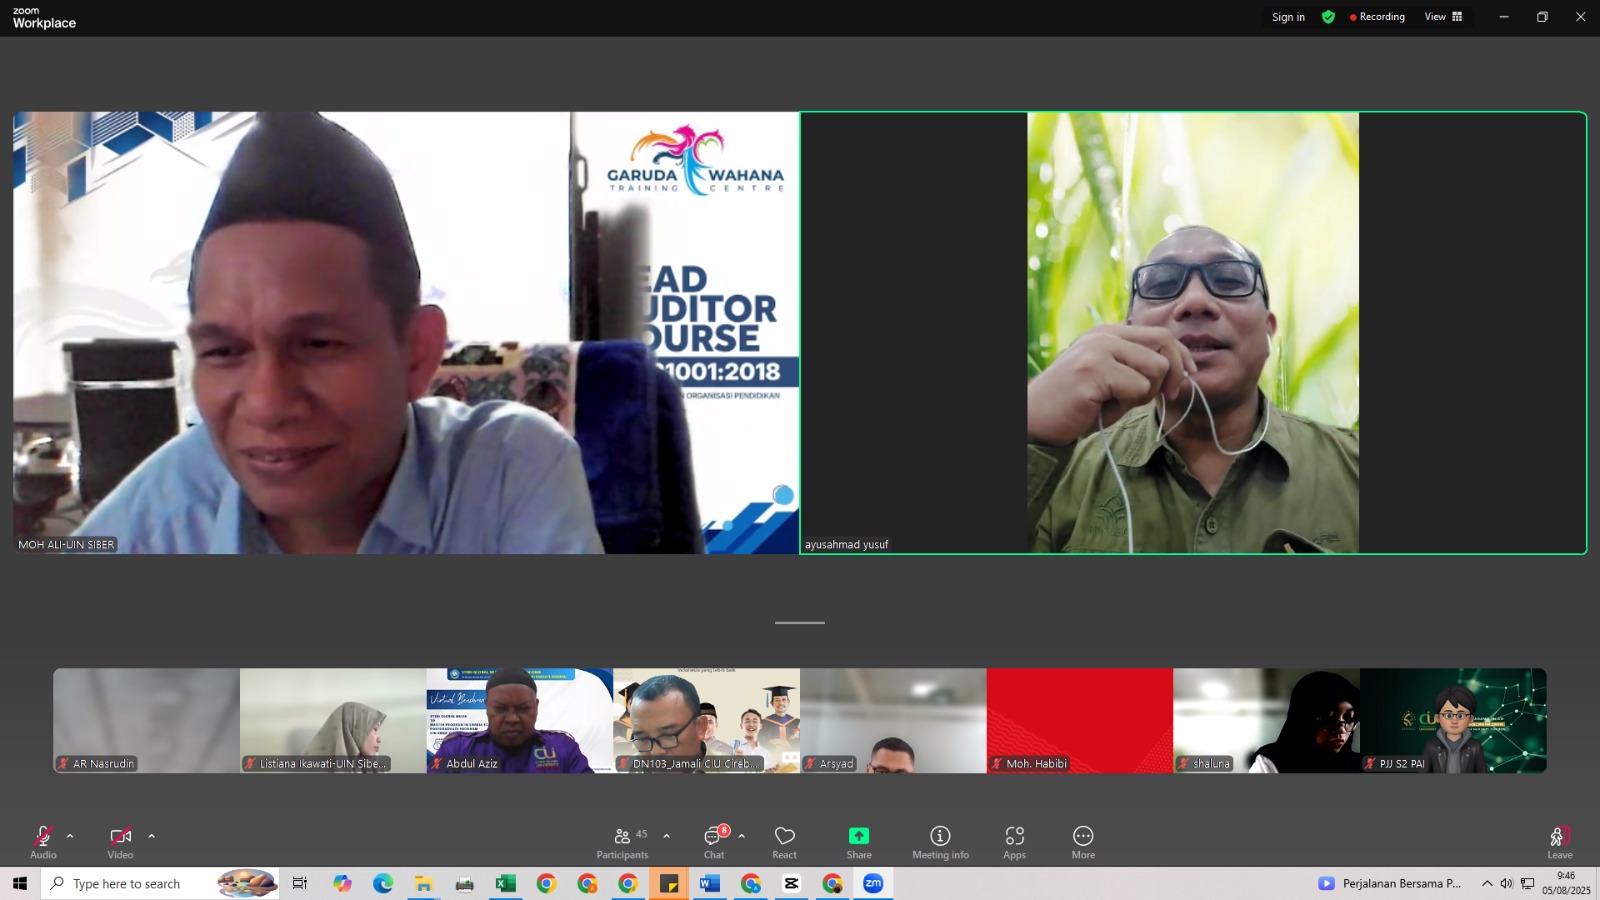
Task: Expand audio settings arrow next to Audio
Action: coord(70,836)
